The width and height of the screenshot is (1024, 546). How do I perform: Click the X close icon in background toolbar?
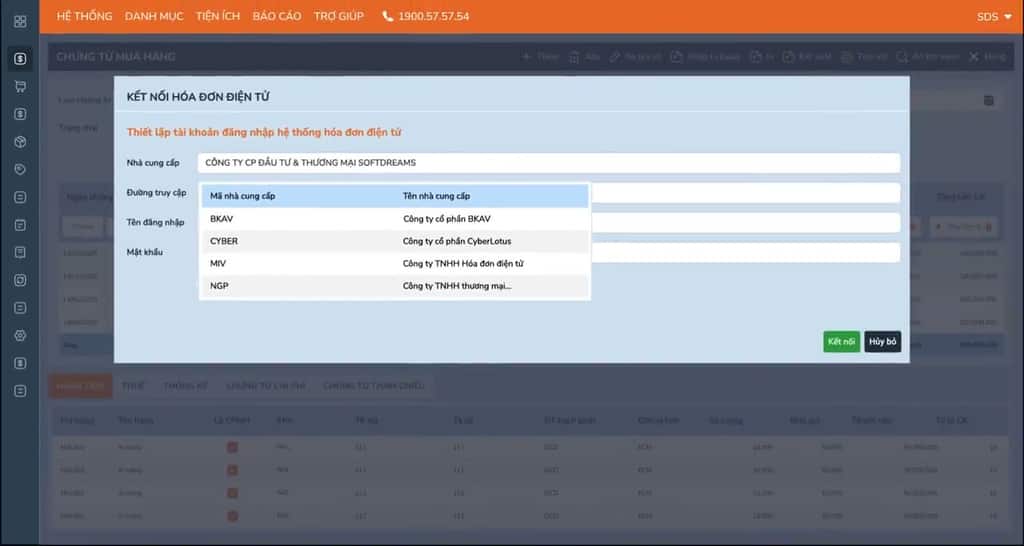tap(974, 57)
